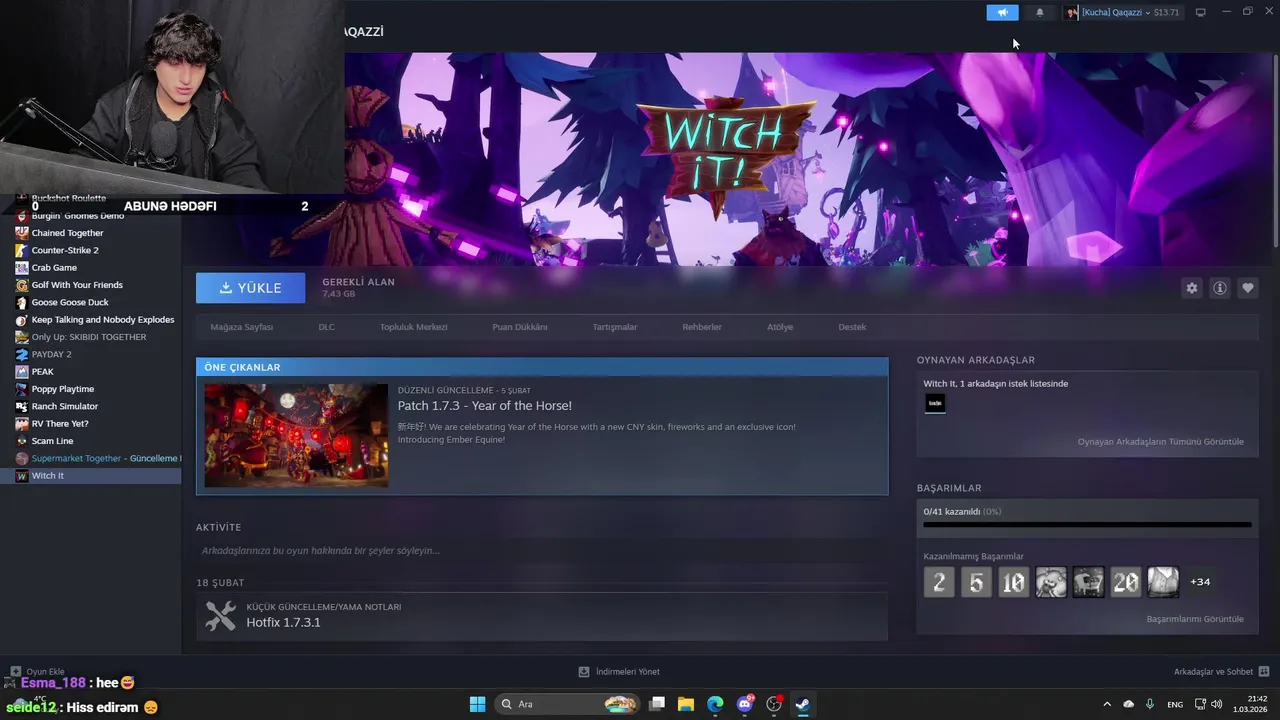
Task: Select the '2' locked achievement icon
Action: coord(939,582)
